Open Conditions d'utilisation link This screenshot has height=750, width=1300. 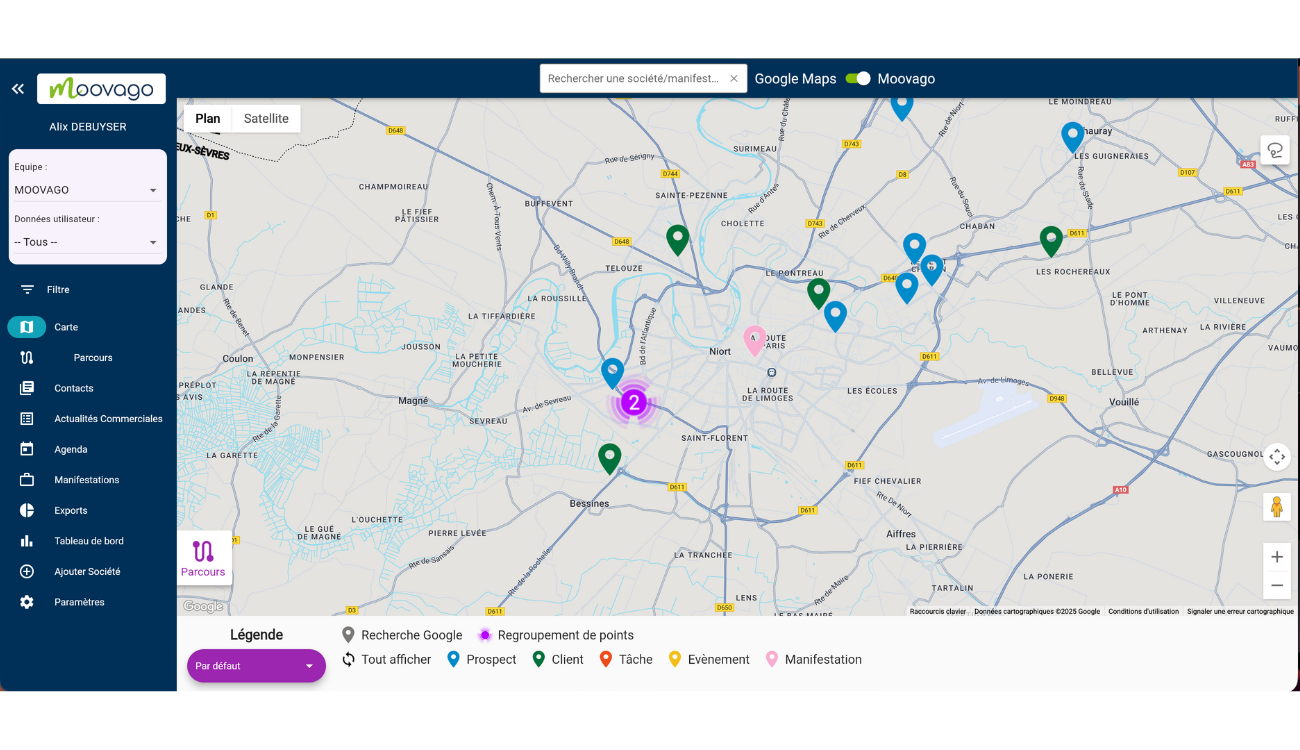coord(1145,610)
